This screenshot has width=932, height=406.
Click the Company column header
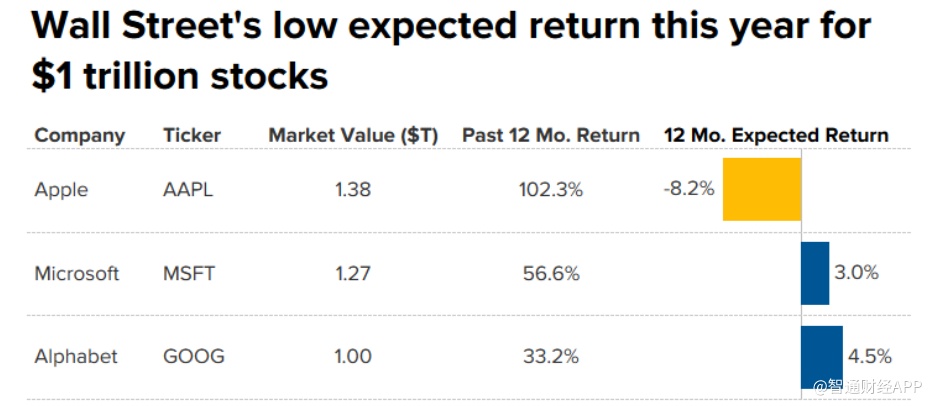[x=80, y=135]
